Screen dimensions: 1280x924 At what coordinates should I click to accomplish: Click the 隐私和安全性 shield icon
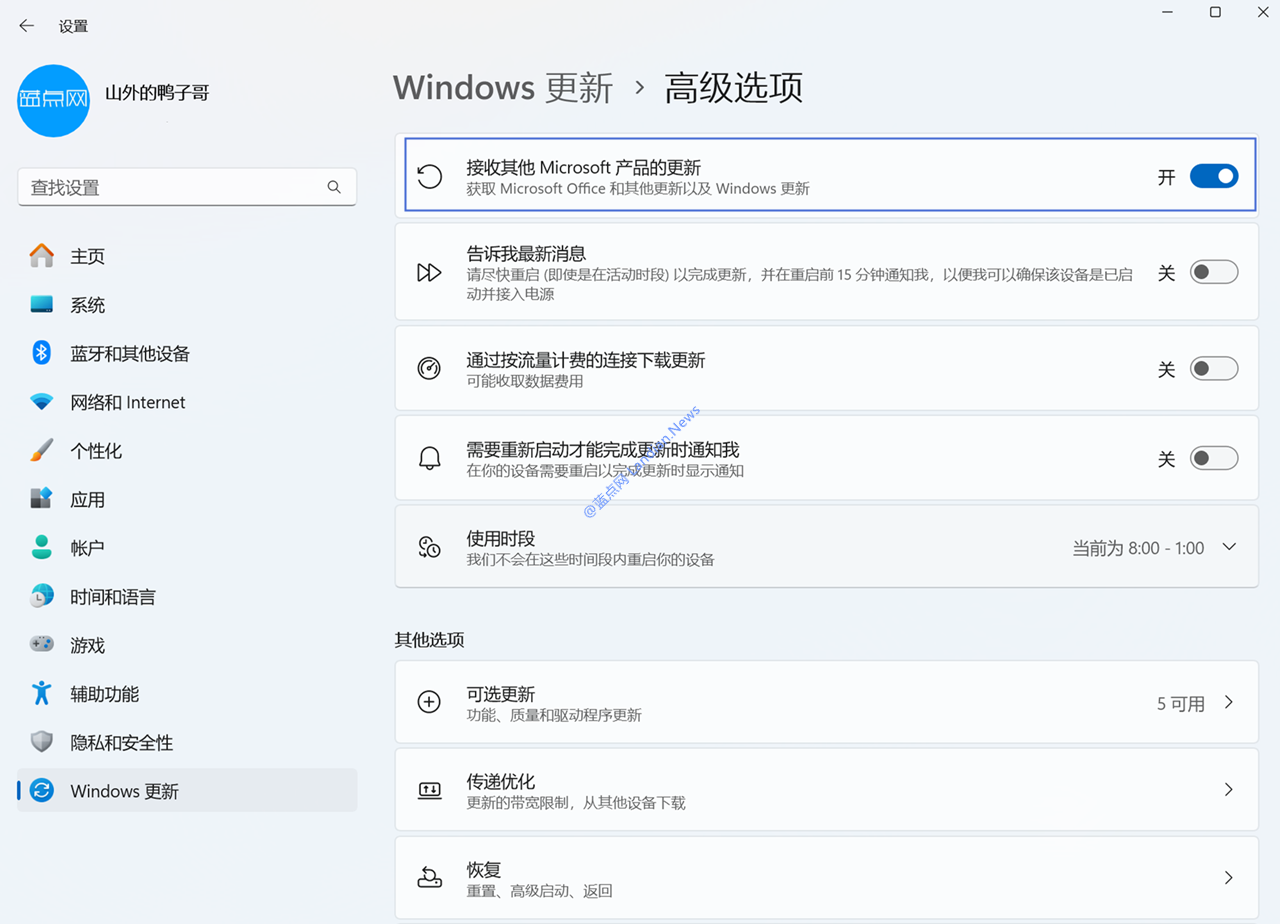[42, 742]
